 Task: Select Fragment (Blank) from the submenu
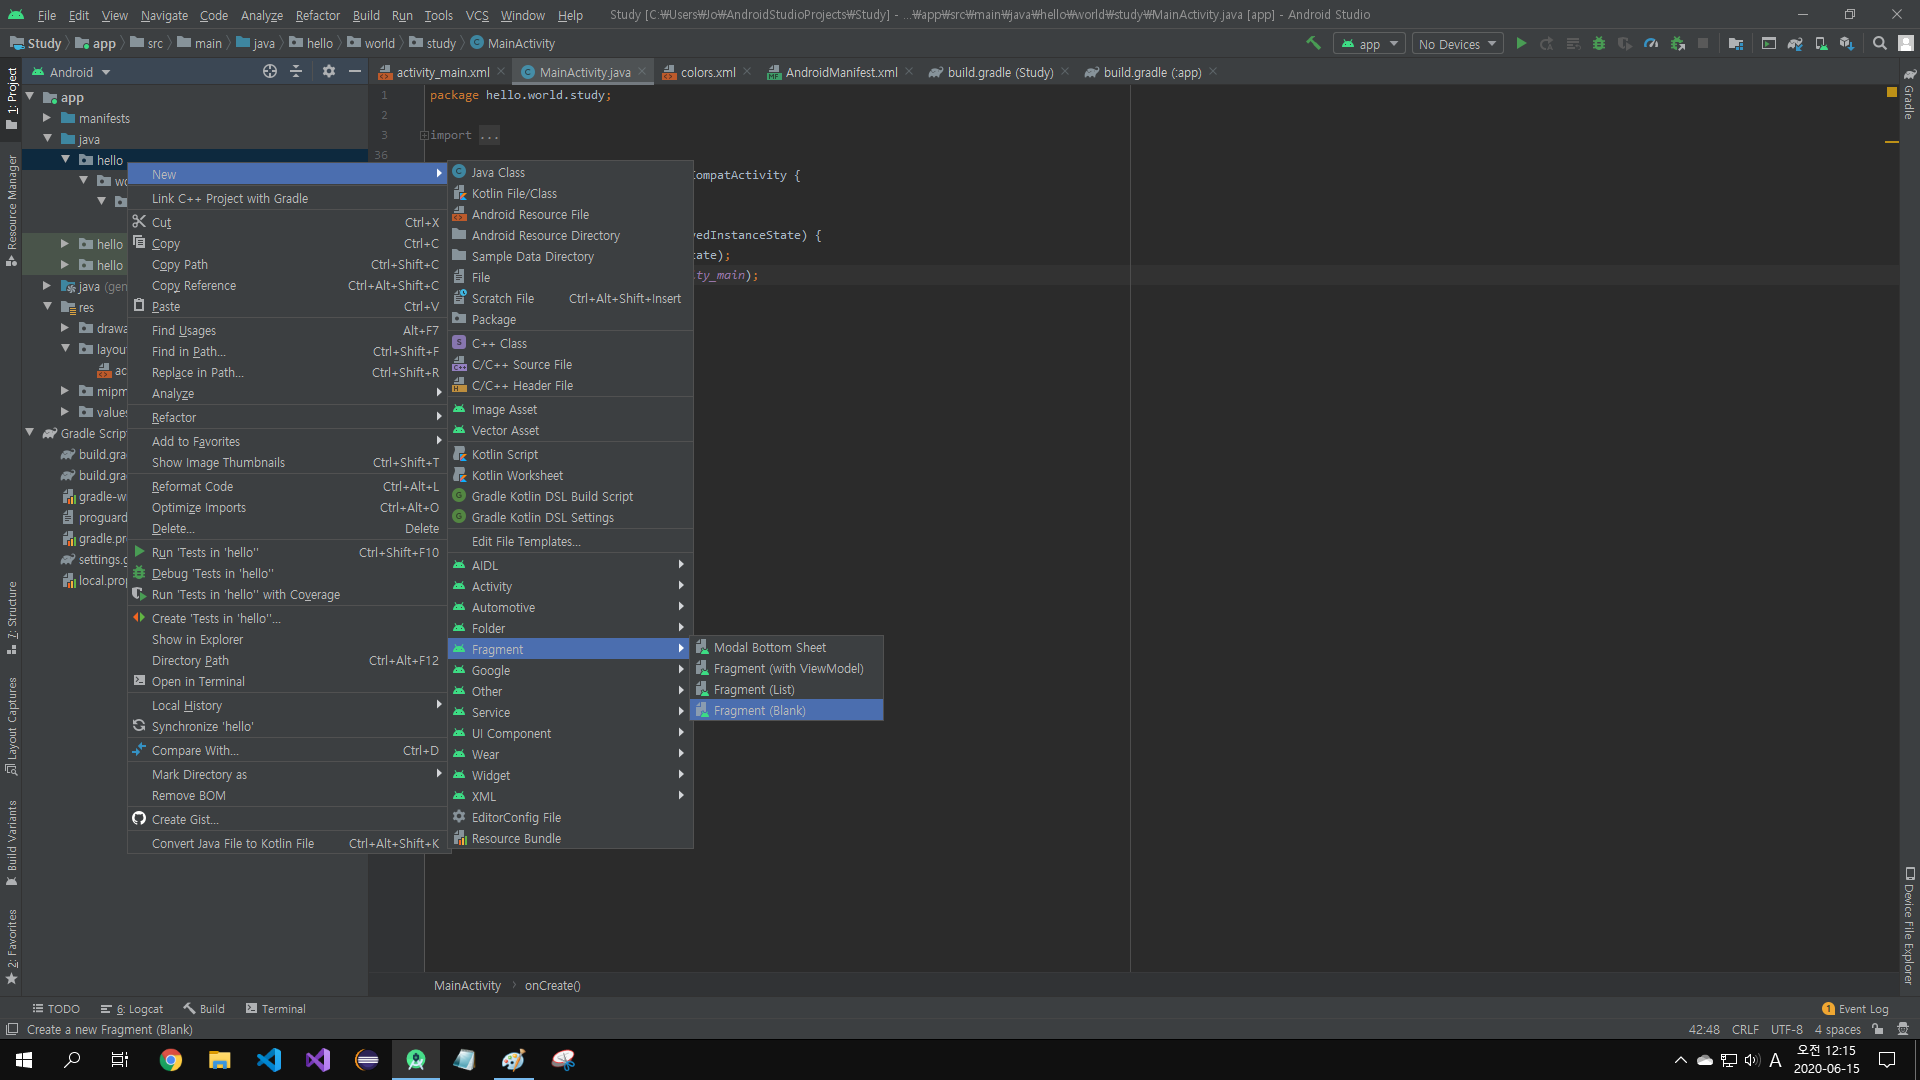tap(759, 710)
